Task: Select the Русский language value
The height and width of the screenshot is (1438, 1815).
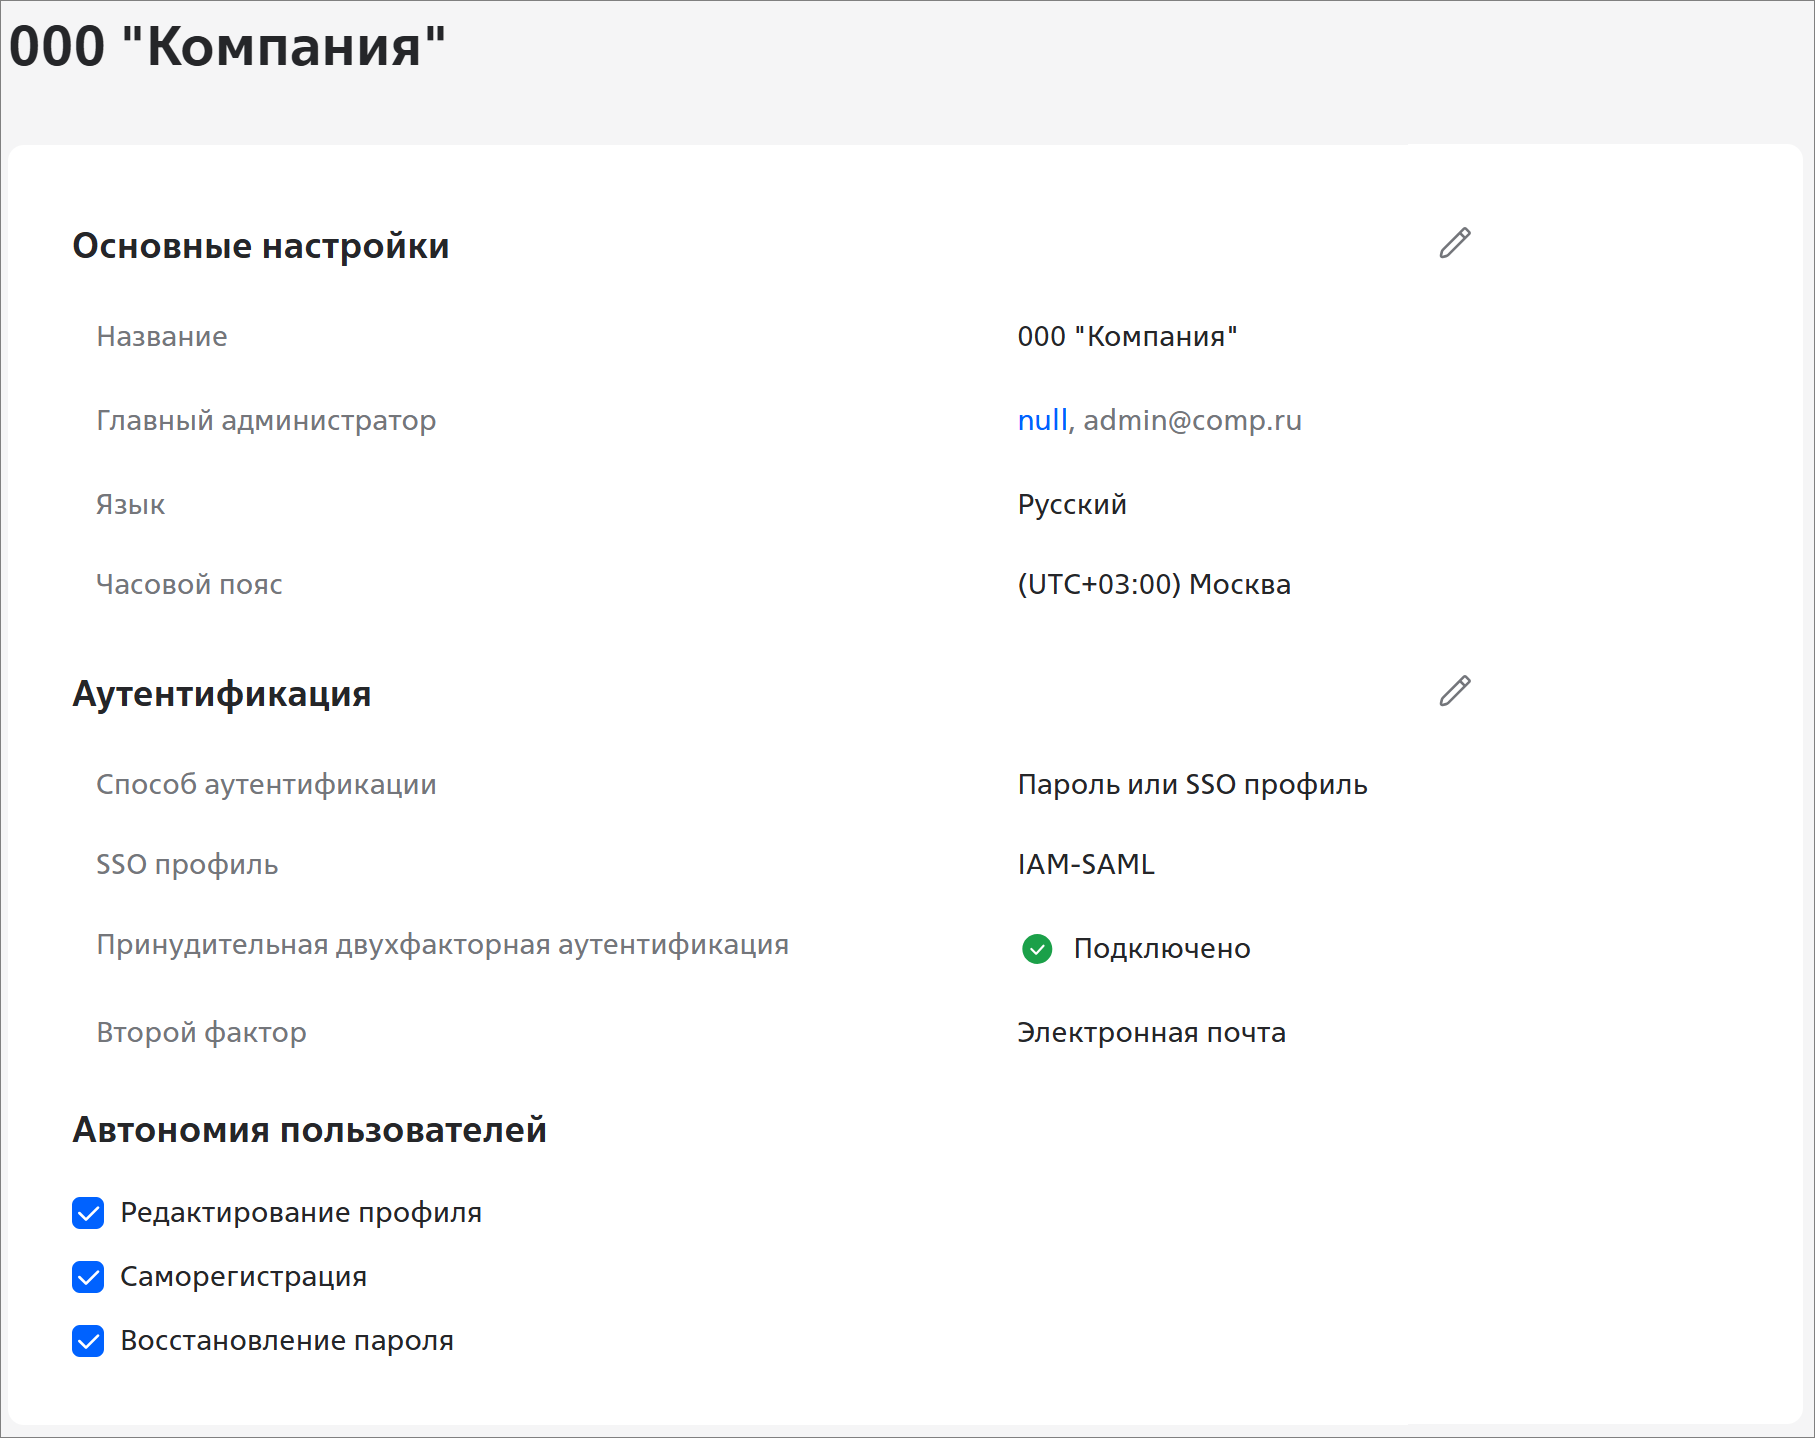Action: pyautogui.click(x=1071, y=505)
